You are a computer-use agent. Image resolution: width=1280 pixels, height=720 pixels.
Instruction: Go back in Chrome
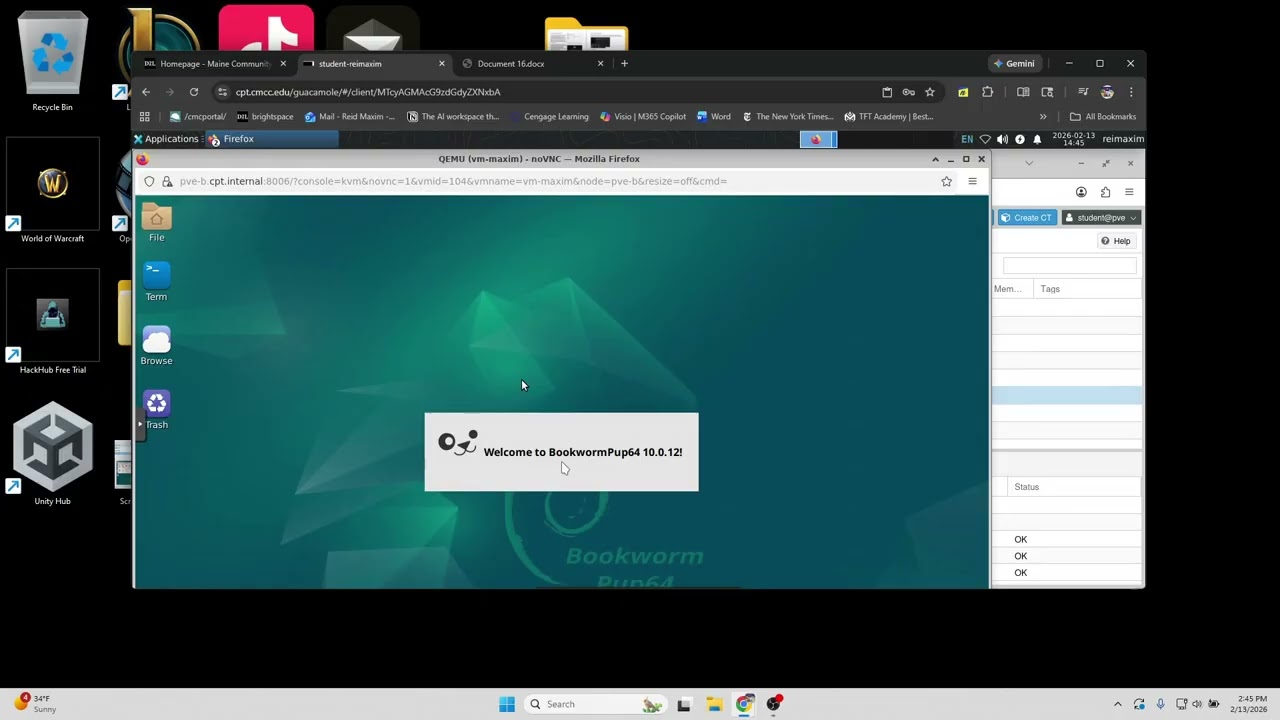146,92
